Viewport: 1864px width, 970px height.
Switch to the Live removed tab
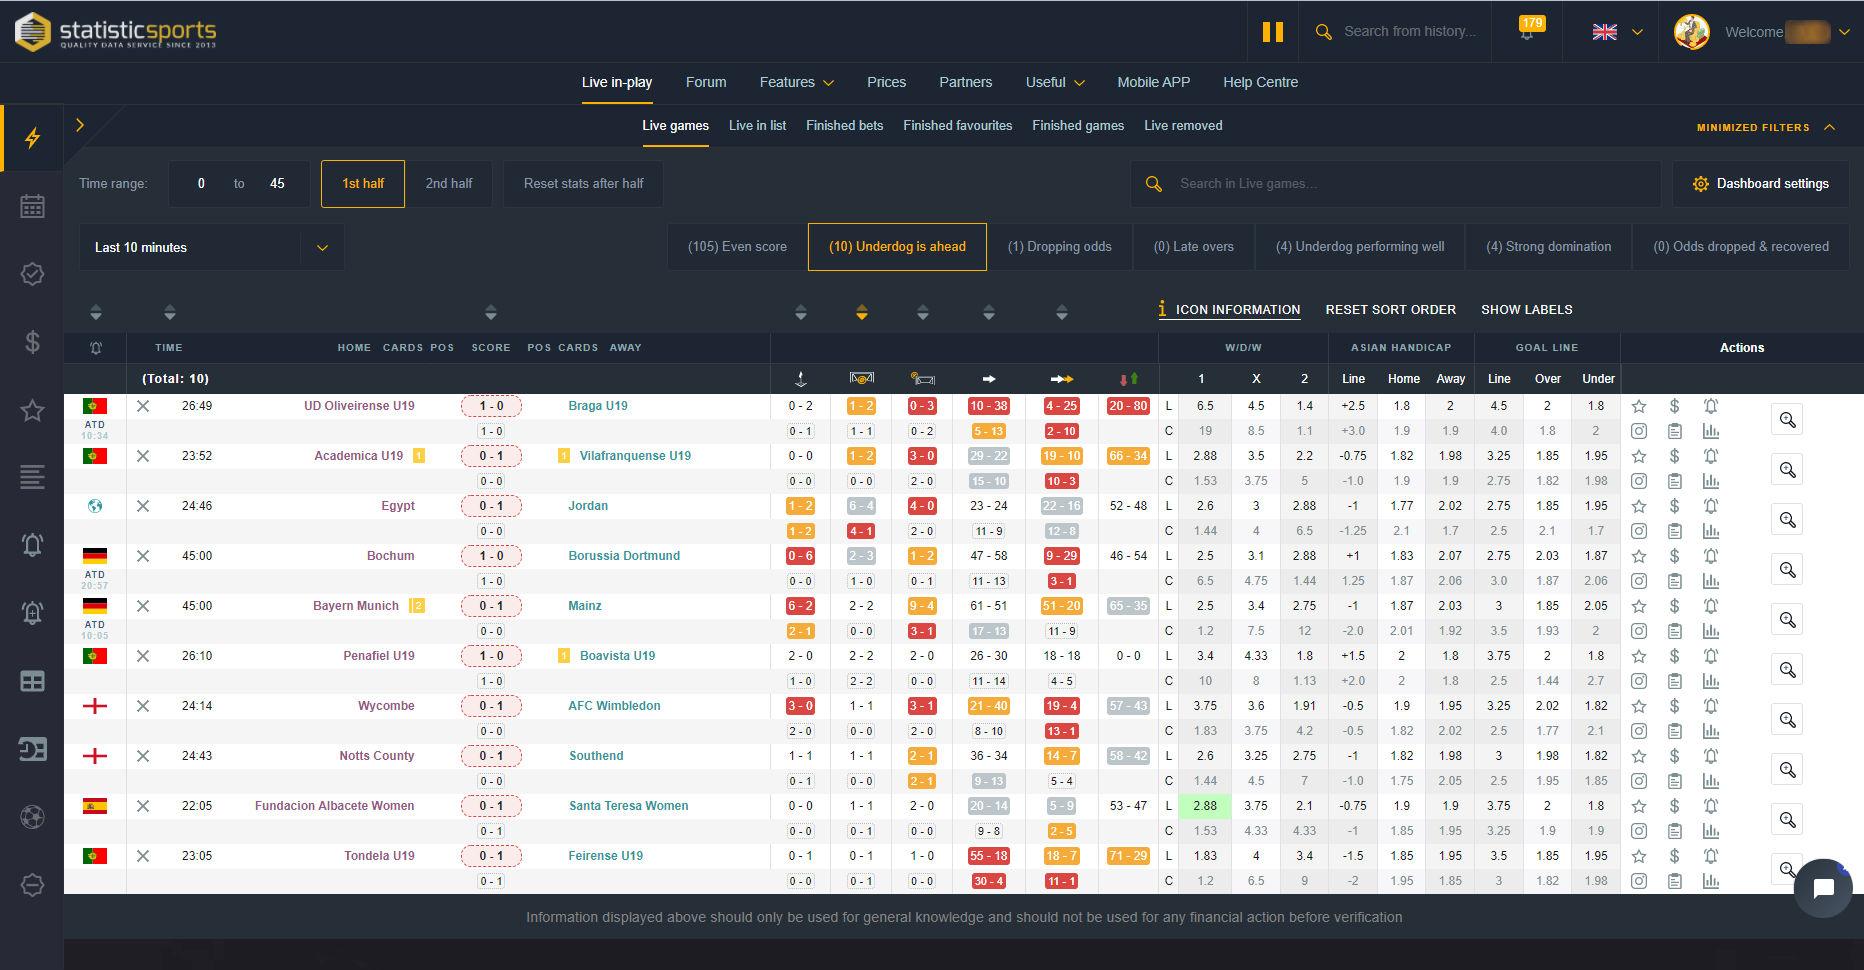(x=1183, y=125)
